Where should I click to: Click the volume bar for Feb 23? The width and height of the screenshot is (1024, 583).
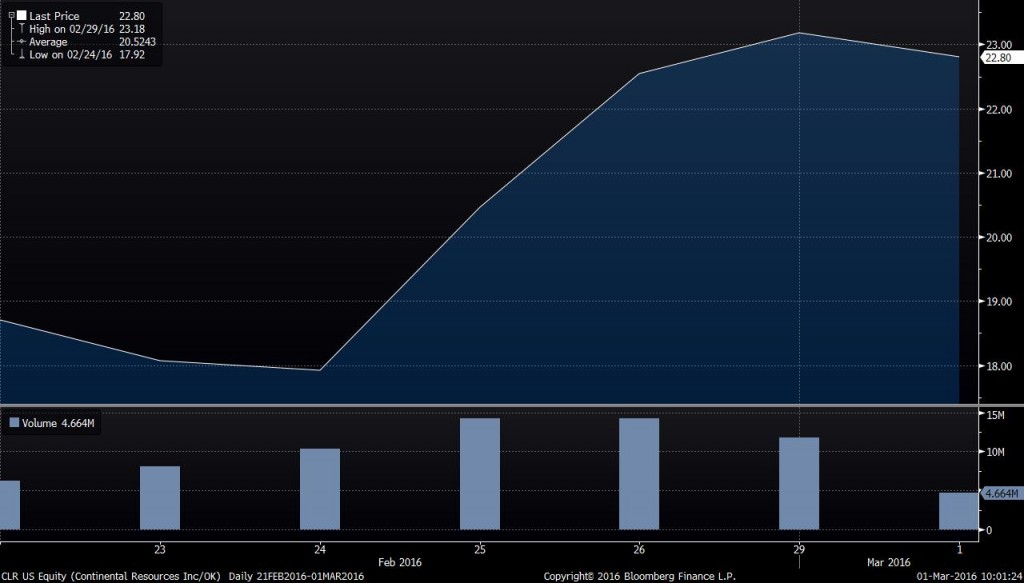tap(160, 497)
